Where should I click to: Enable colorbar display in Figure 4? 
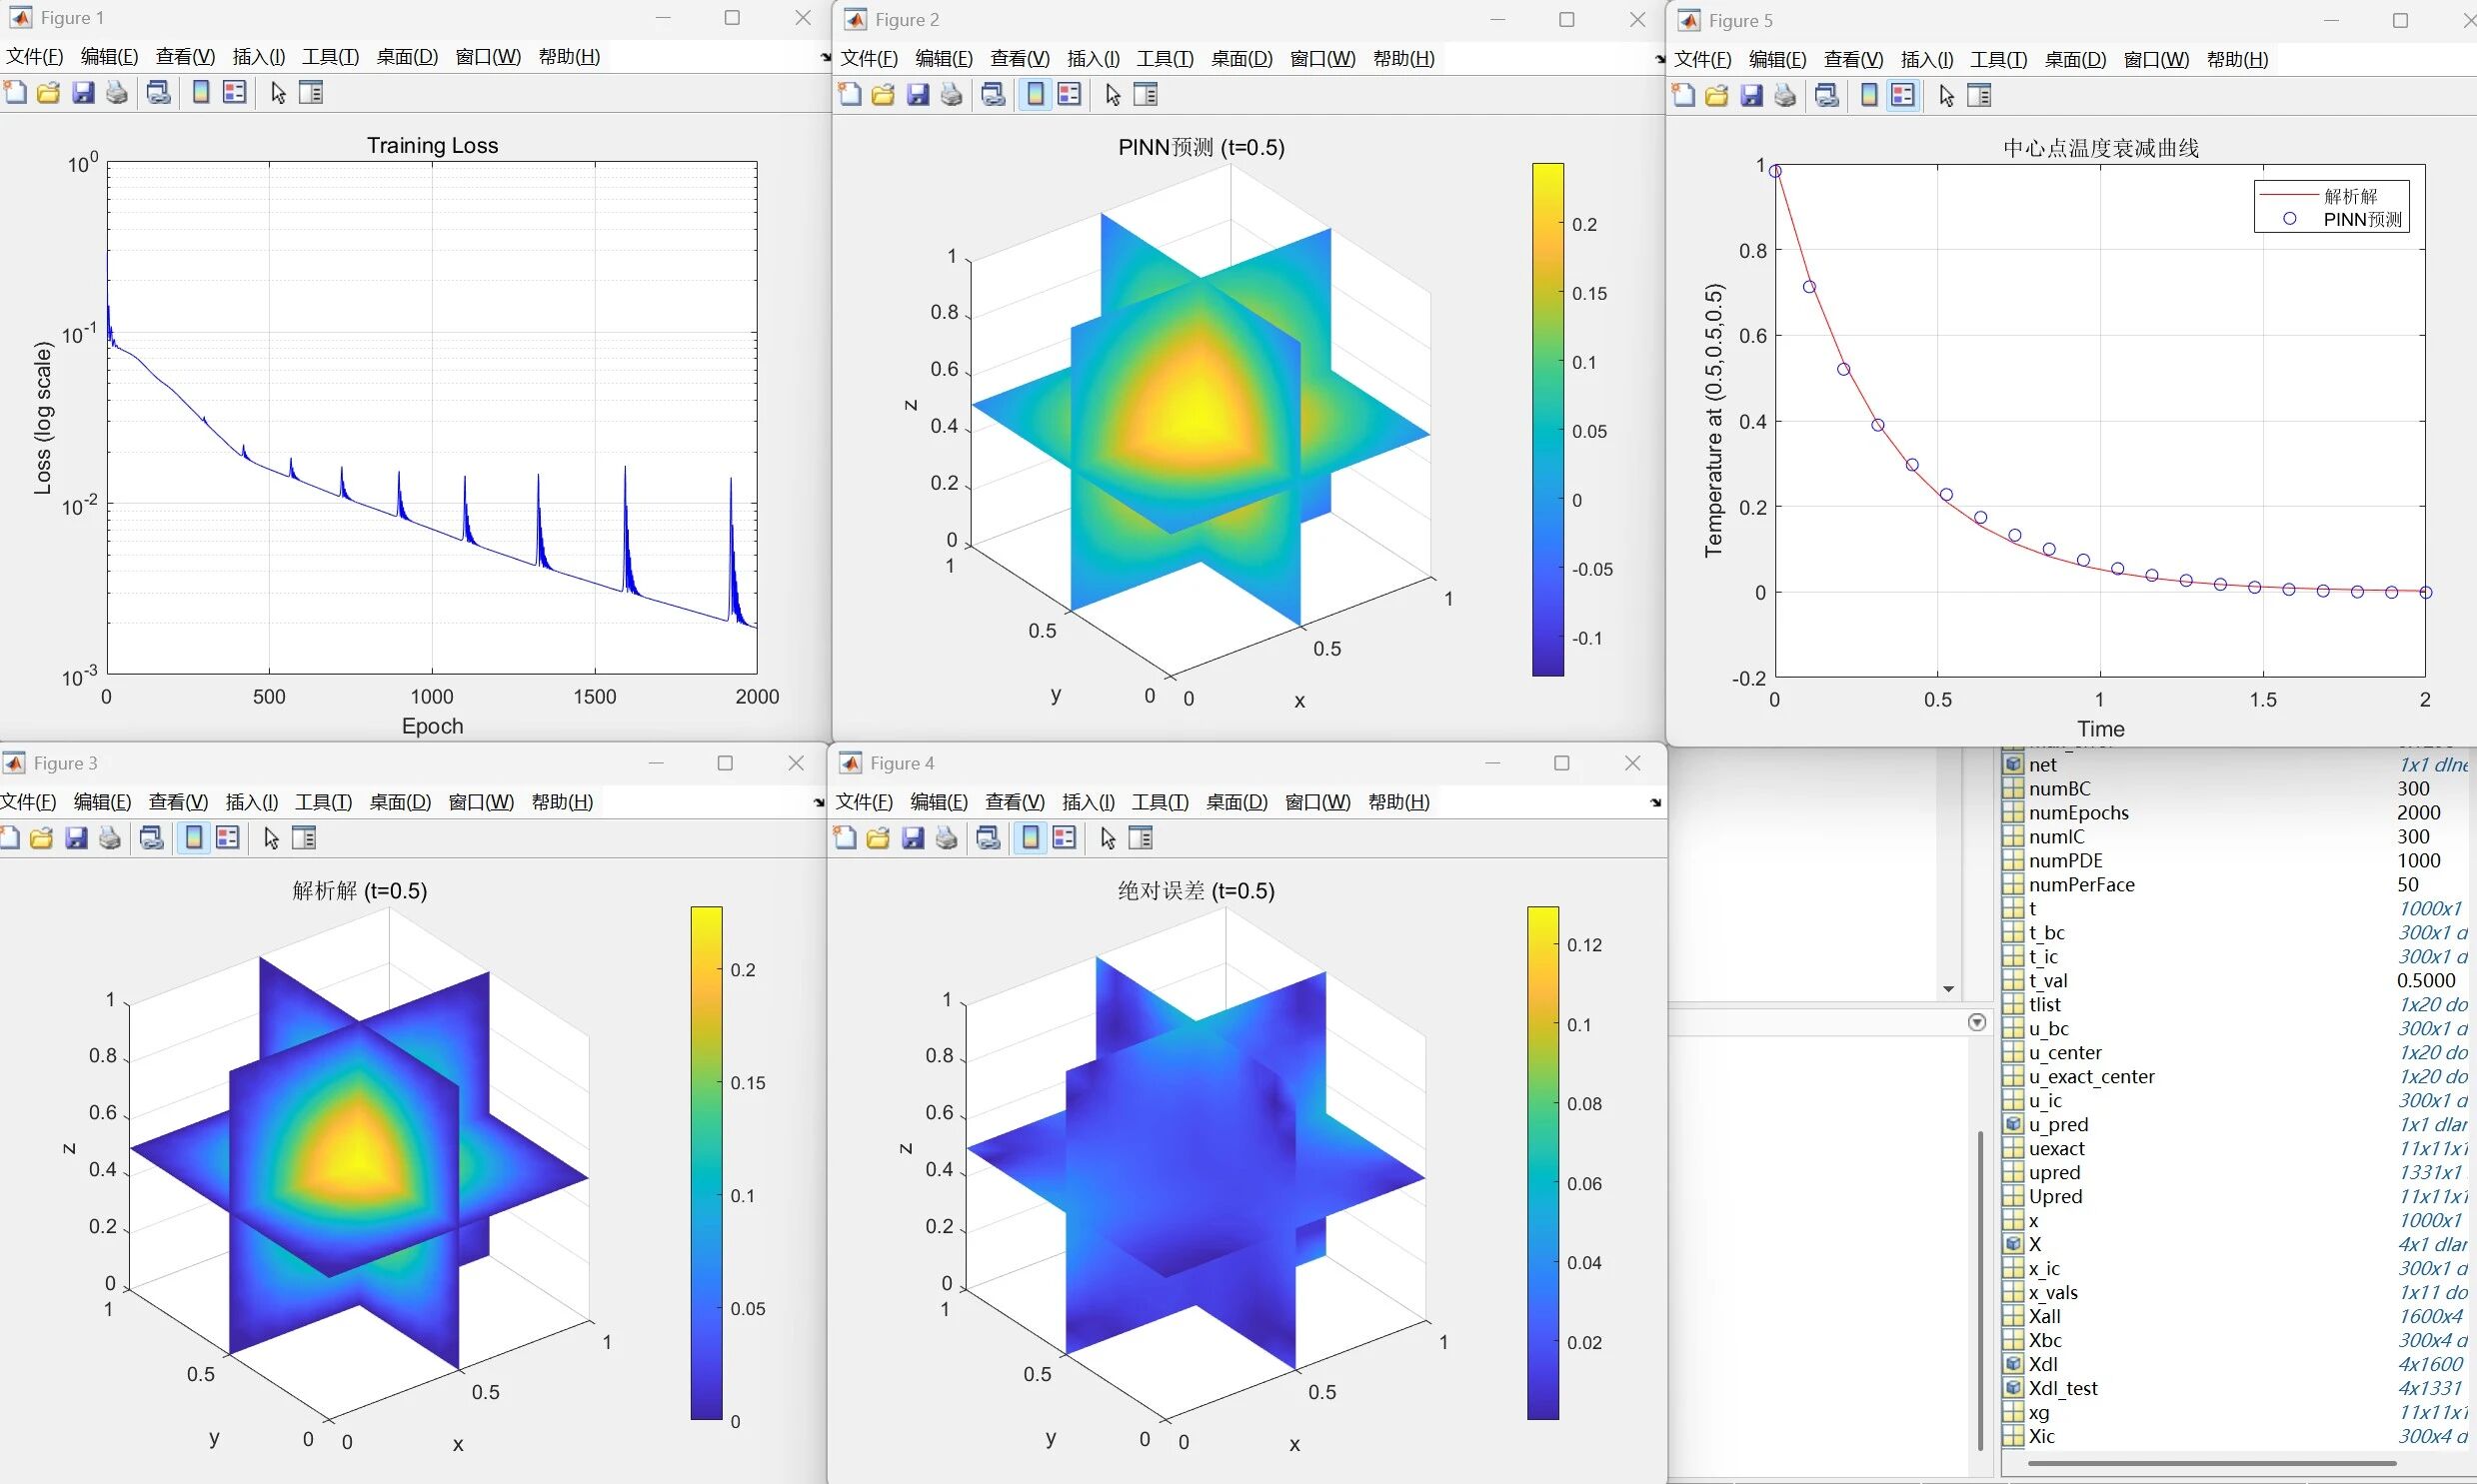point(1029,838)
